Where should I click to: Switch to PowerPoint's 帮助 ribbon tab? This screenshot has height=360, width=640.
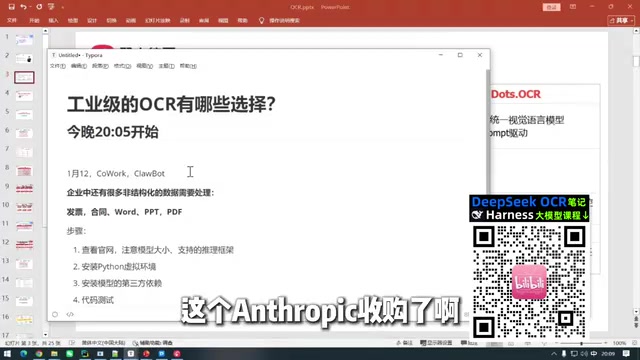(x=242, y=20)
